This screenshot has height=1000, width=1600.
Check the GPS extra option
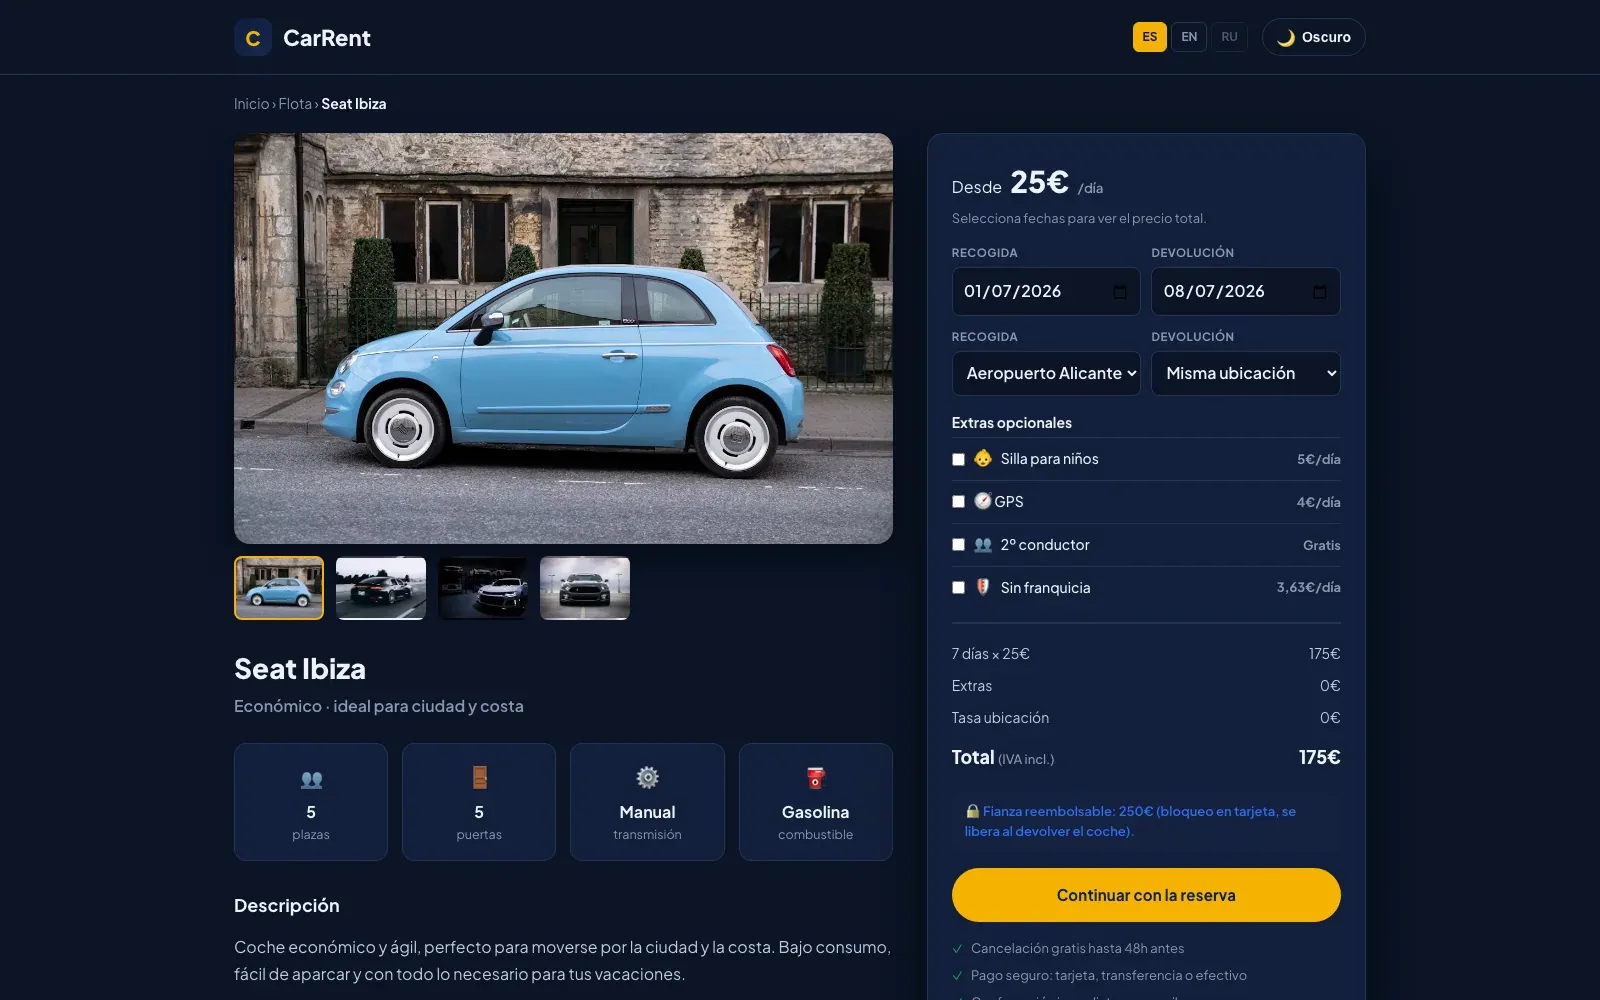958,502
